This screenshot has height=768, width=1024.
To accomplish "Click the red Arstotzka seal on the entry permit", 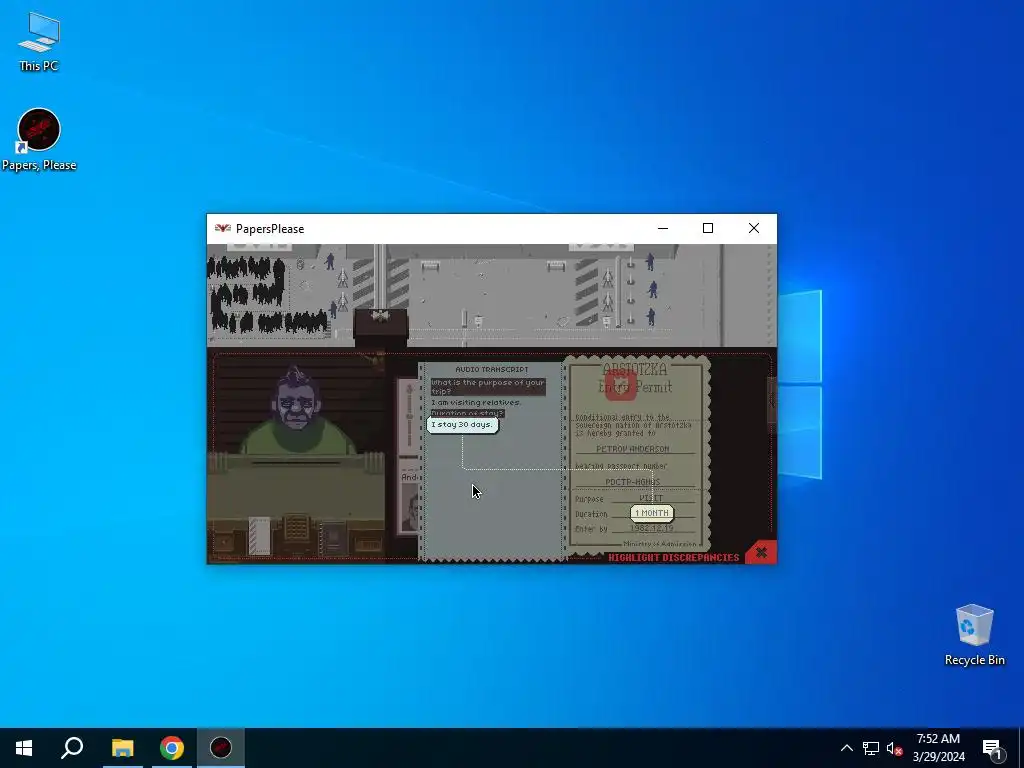I will 620,385.
